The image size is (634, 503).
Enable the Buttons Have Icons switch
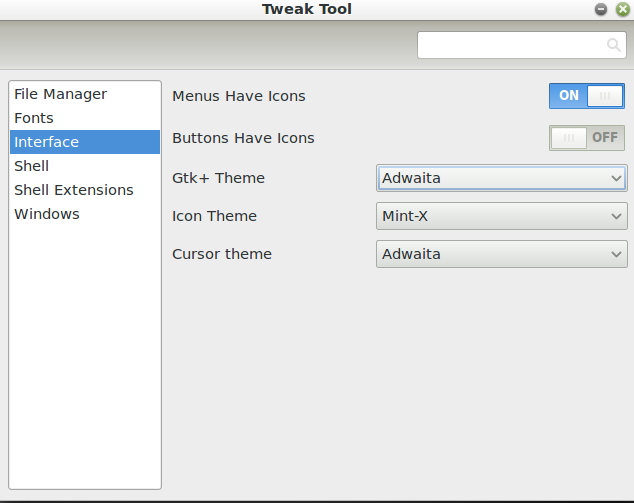click(586, 138)
